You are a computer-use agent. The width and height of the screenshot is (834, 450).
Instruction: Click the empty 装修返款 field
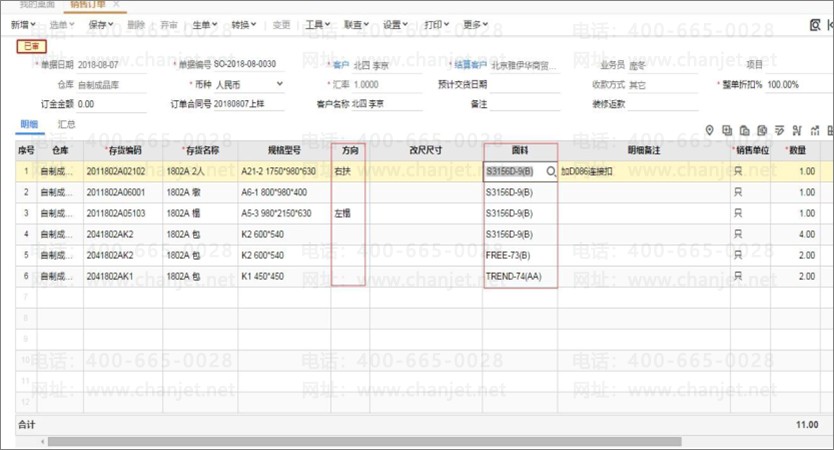[663, 104]
